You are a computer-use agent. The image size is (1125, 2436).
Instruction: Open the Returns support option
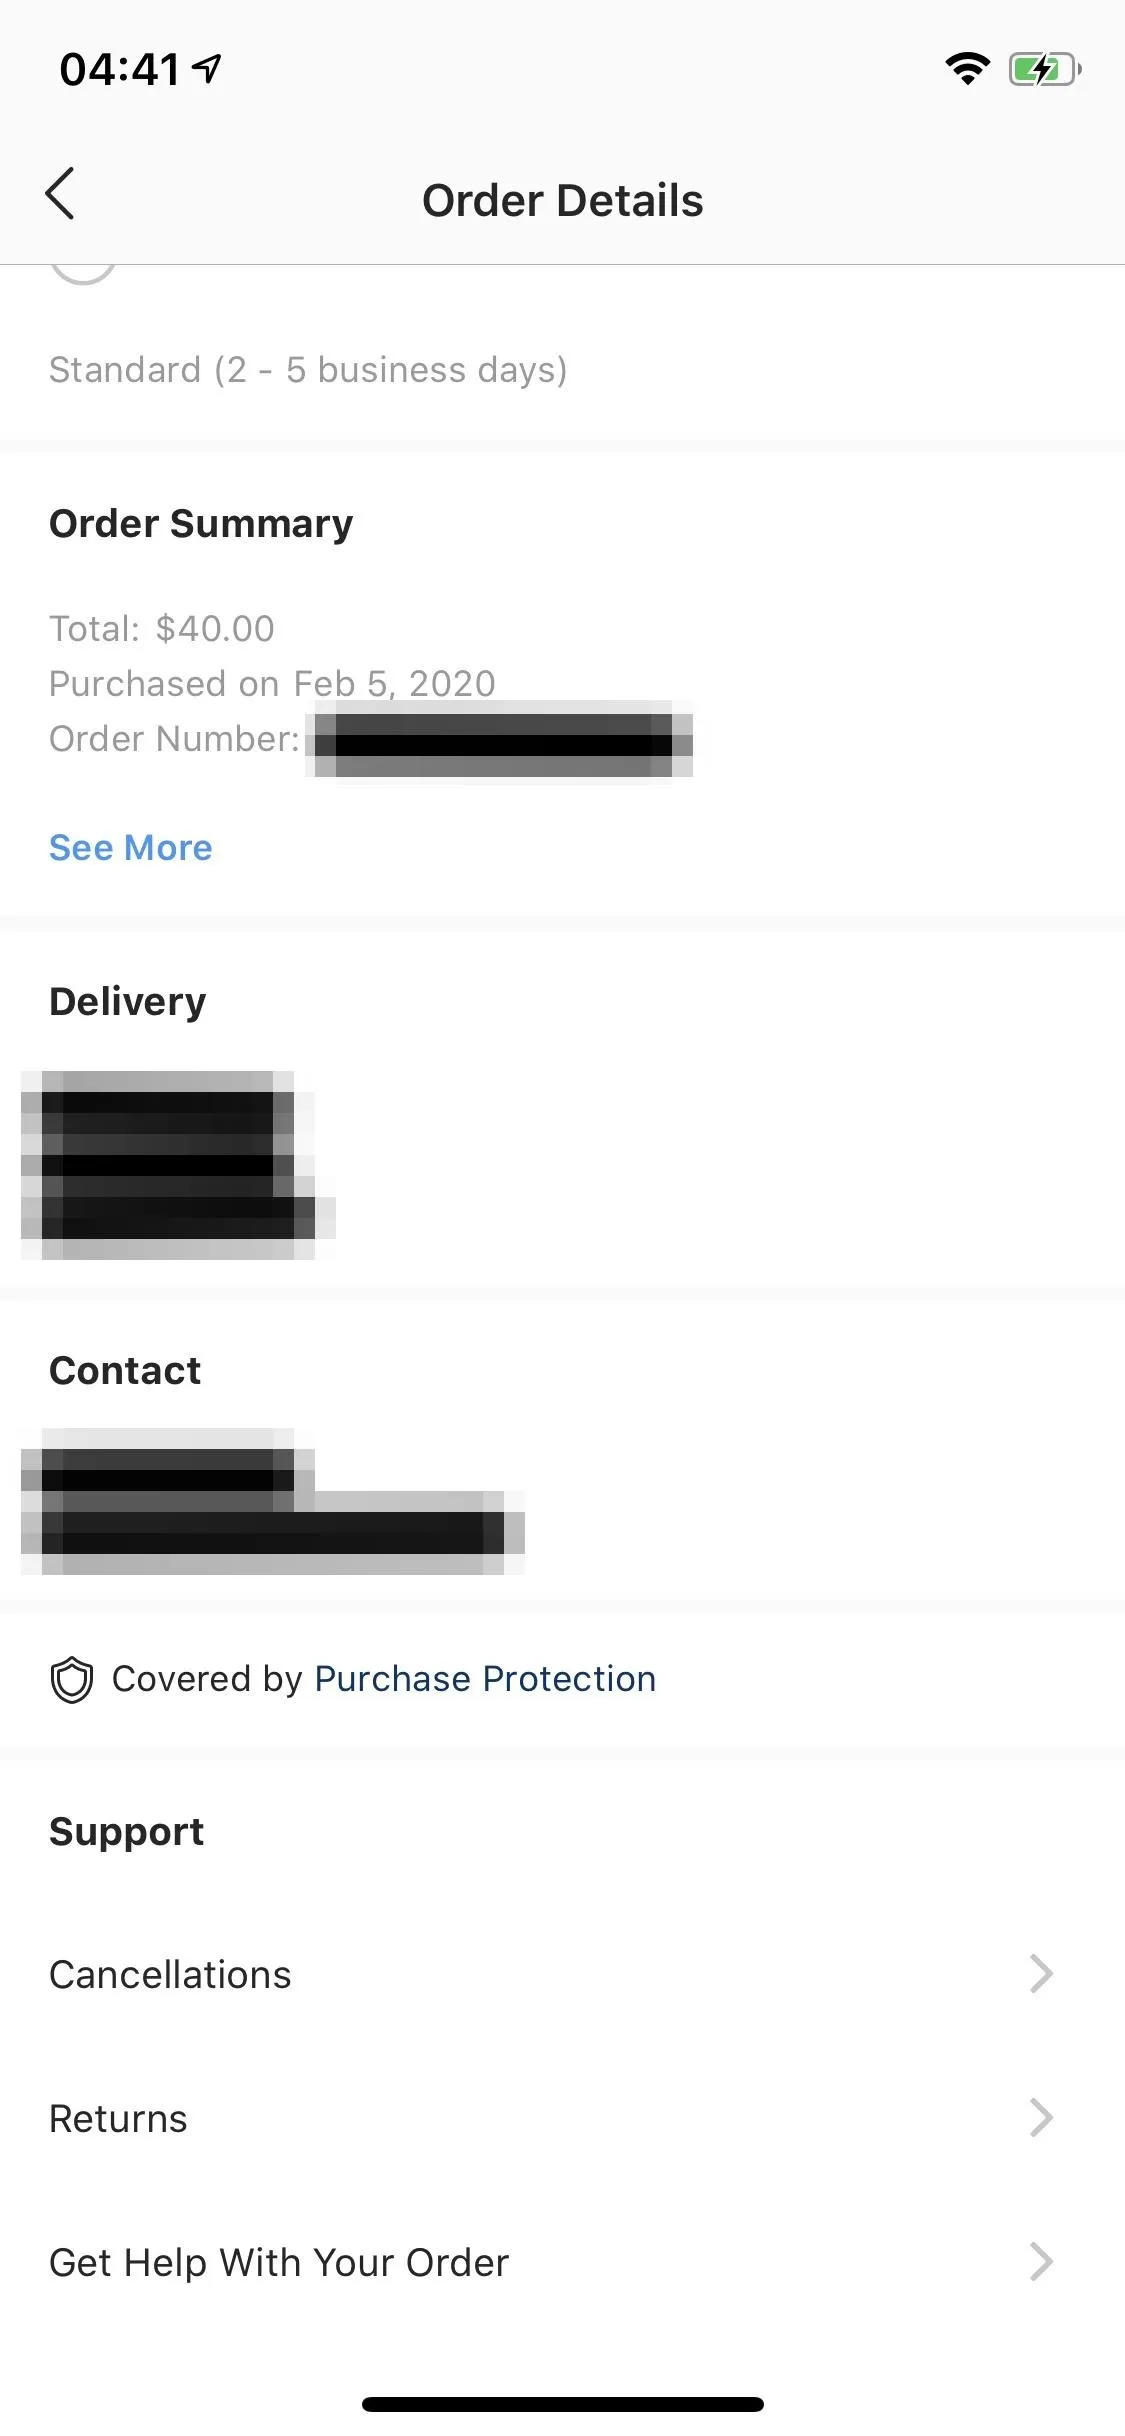point(562,2118)
